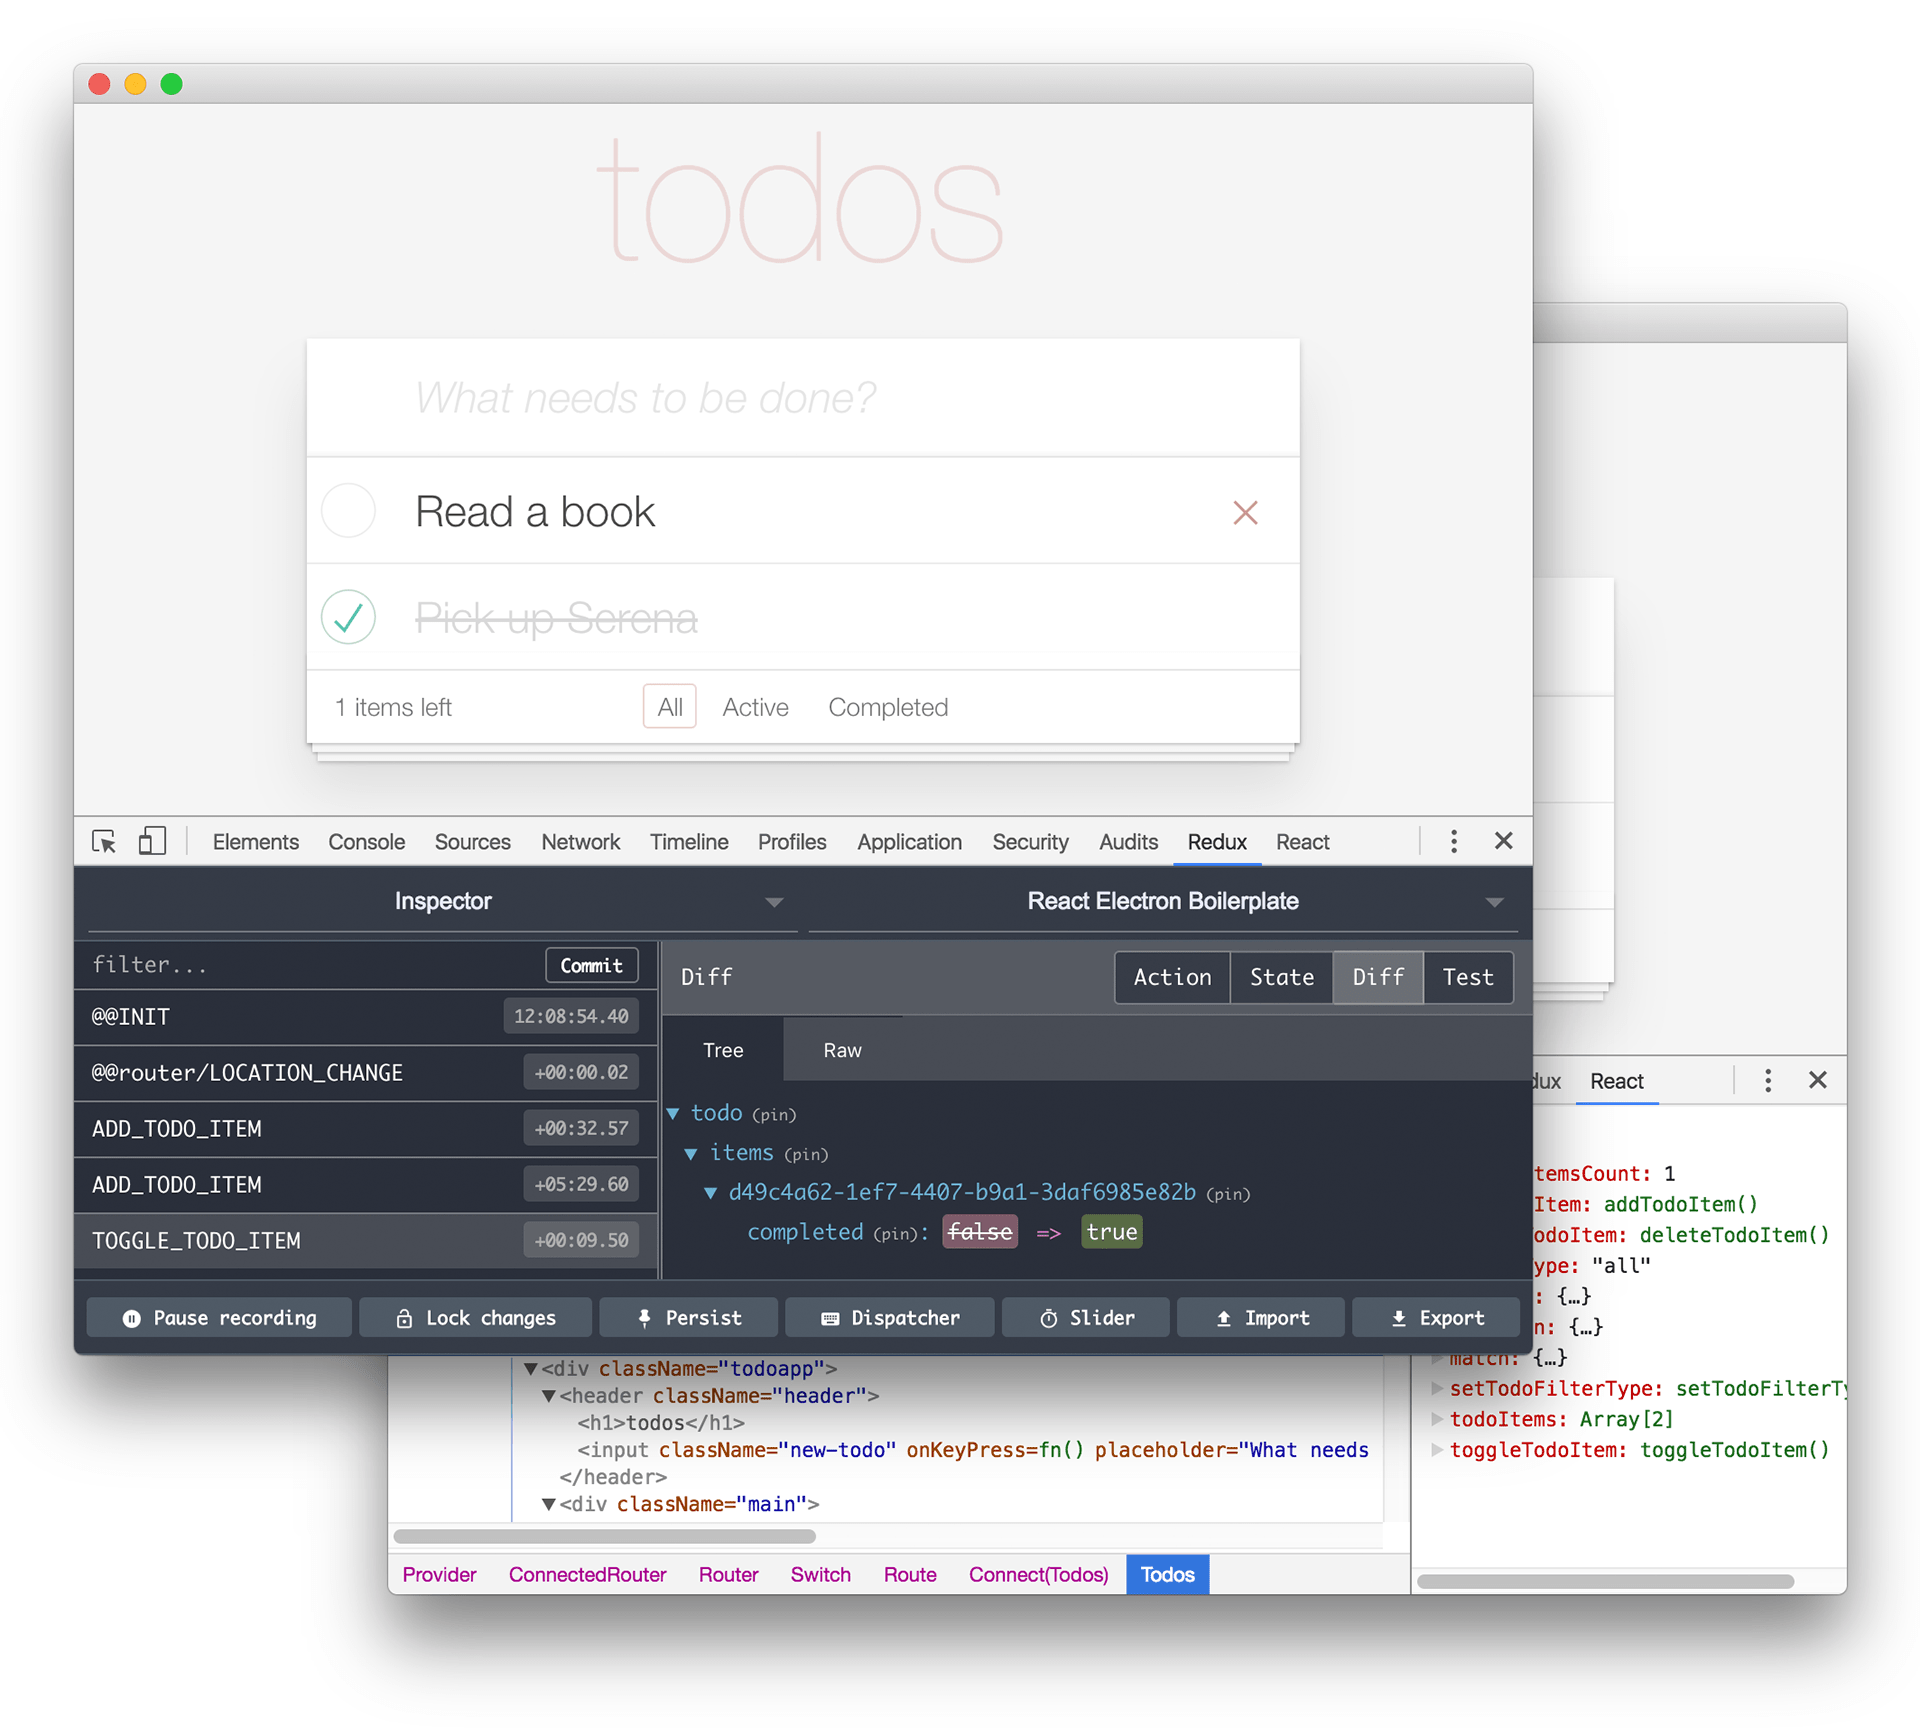Mark Read a book as completed

pyautogui.click(x=349, y=511)
